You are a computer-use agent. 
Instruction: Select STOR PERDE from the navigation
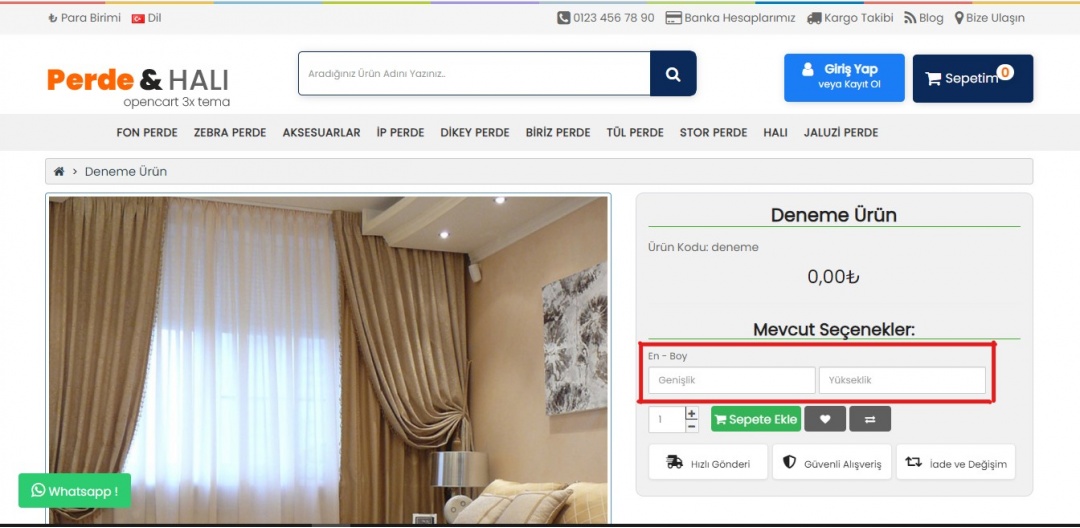click(713, 132)
